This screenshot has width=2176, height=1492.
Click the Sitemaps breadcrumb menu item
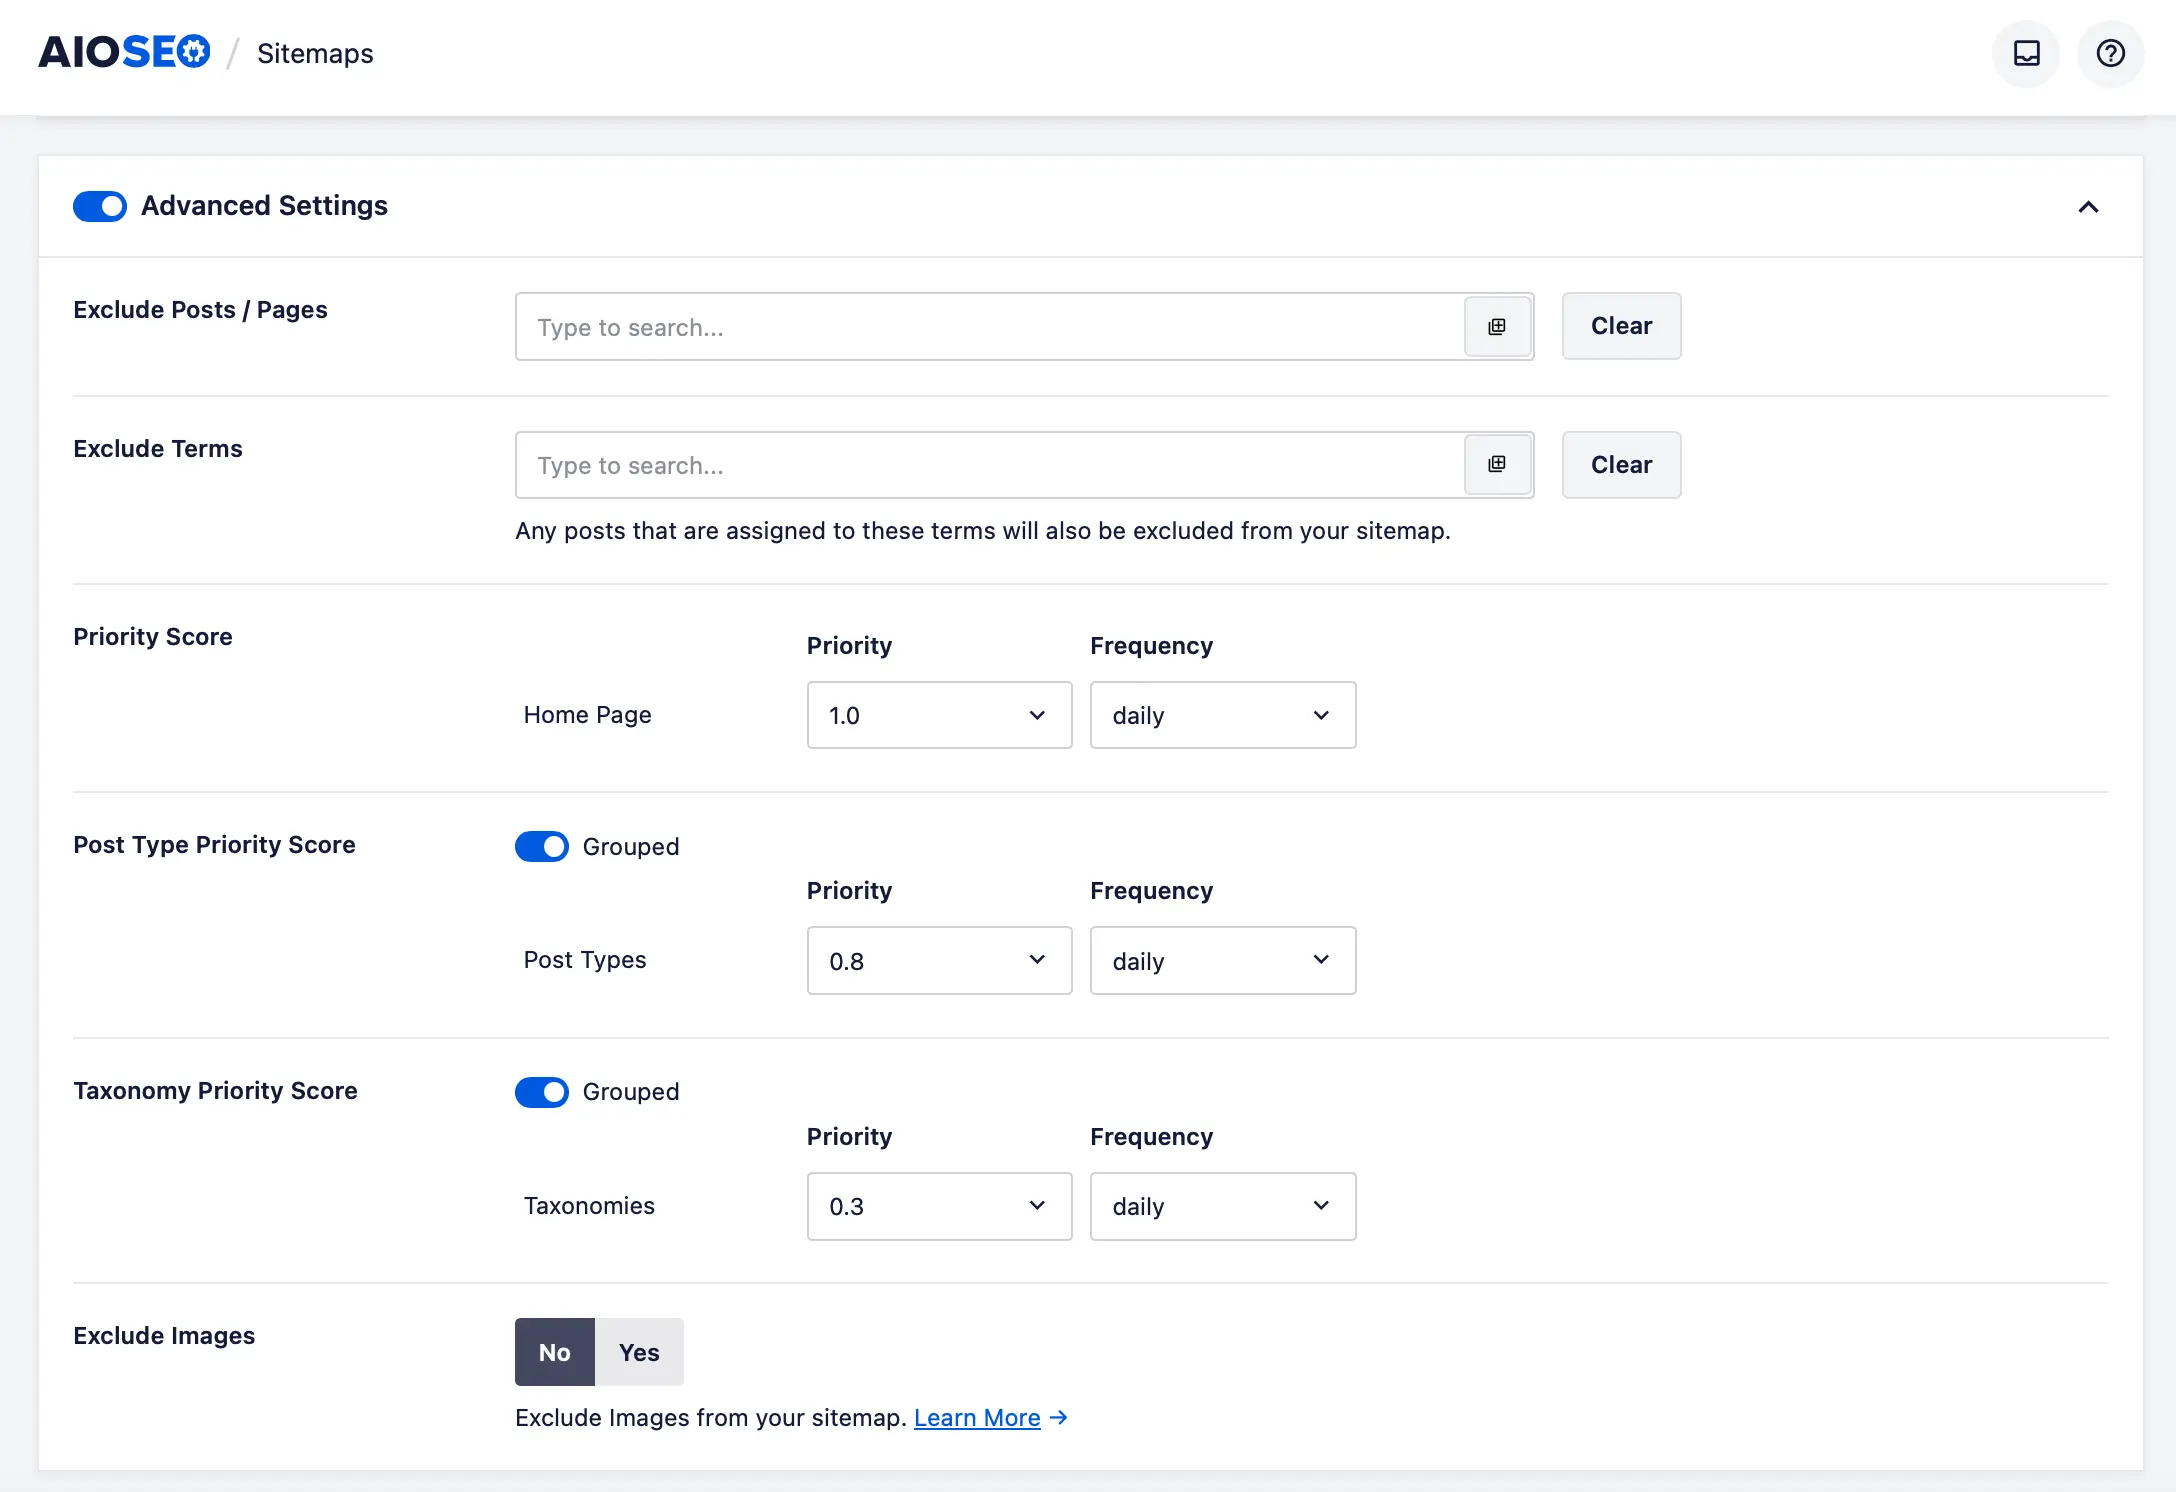[316, 51]
